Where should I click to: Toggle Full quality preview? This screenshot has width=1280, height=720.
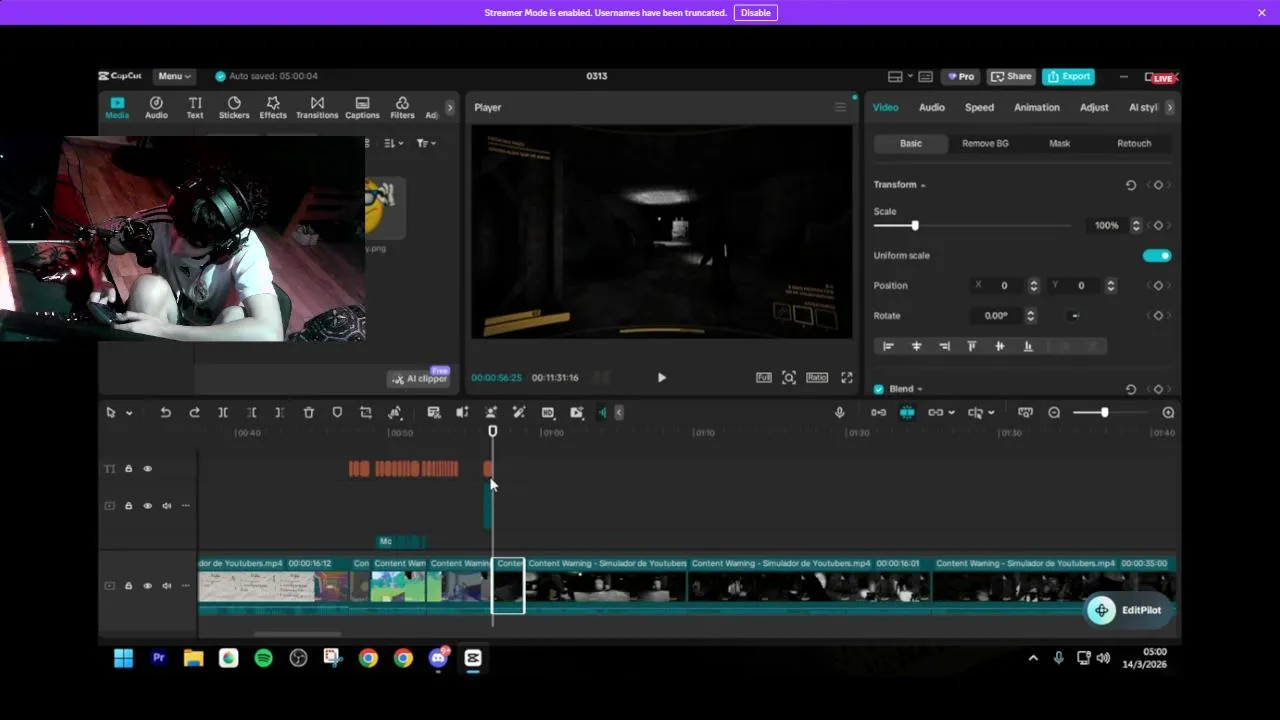pyautogui.click(x=764, y=378)
